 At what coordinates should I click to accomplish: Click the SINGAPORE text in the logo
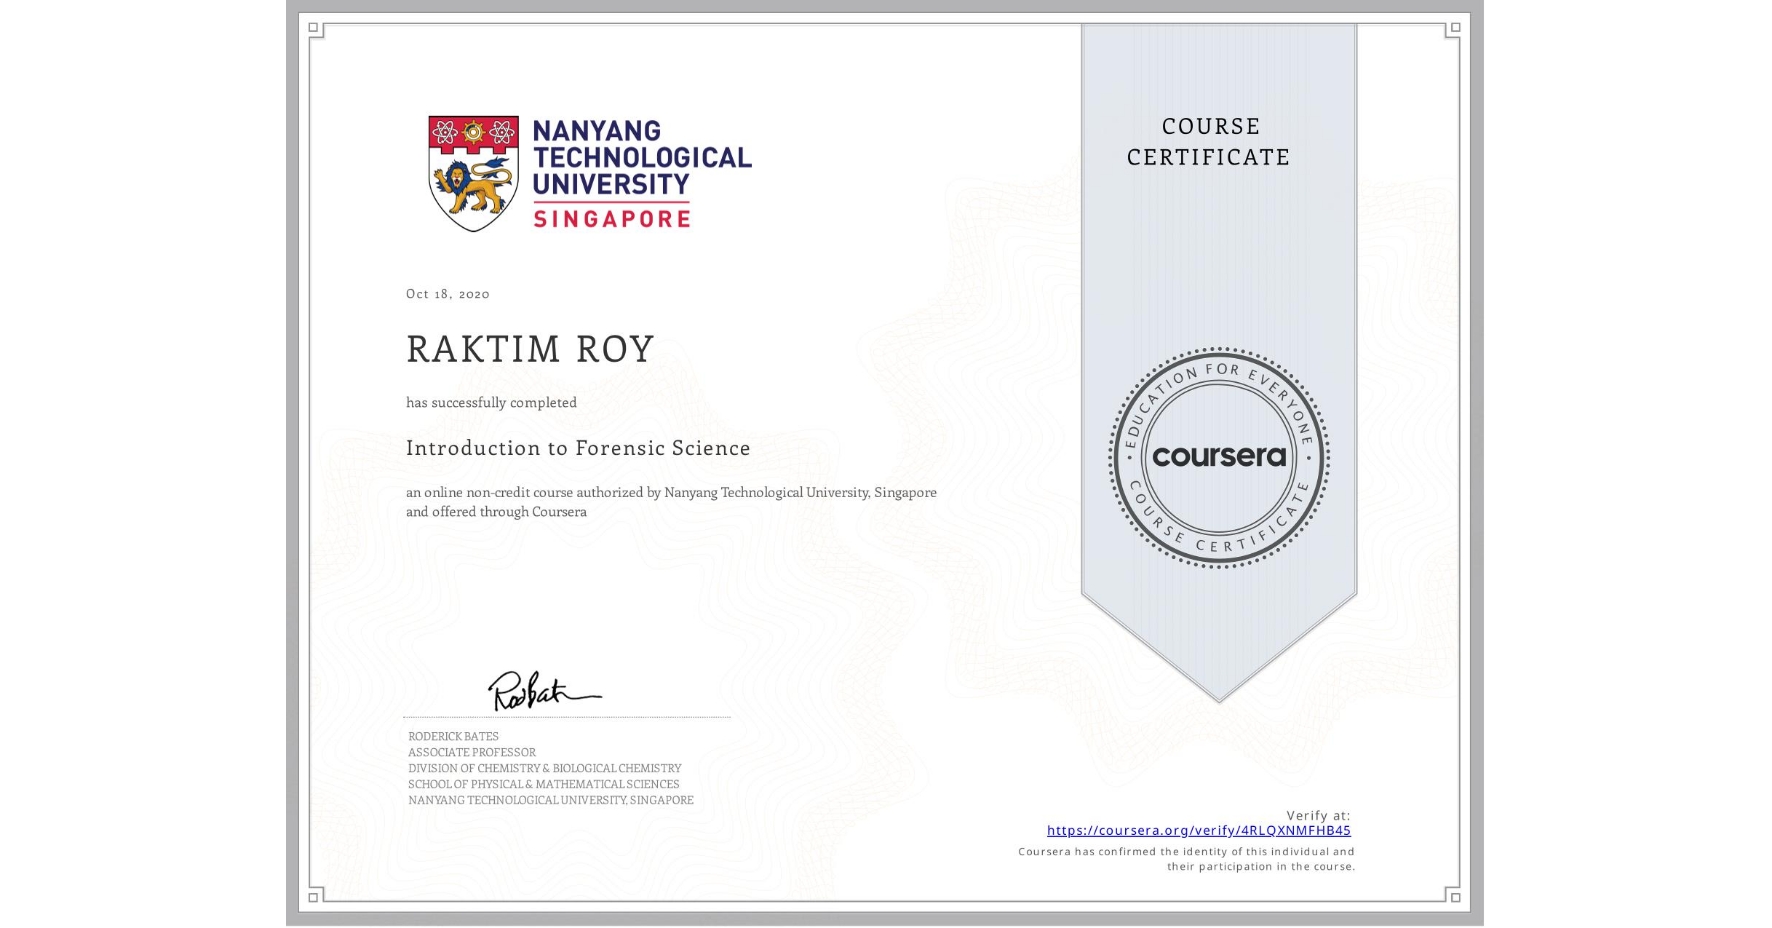pyautogui.click(x=612, y=216)
